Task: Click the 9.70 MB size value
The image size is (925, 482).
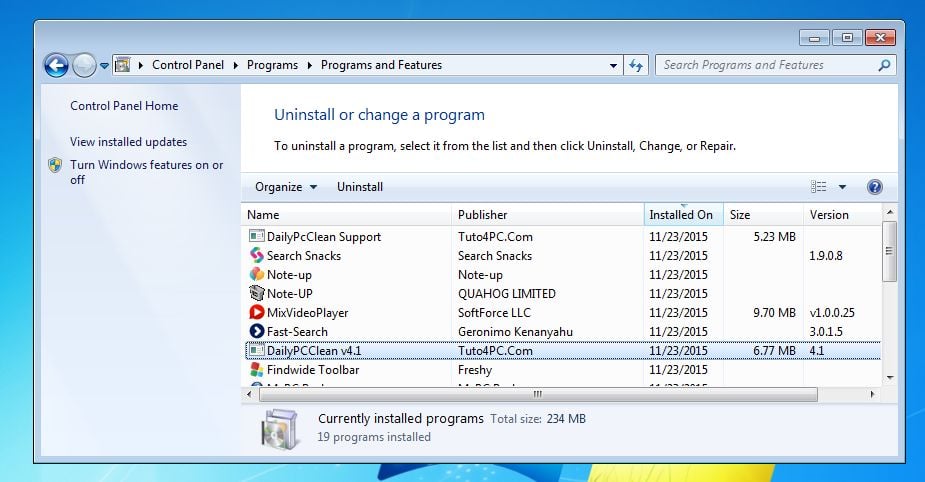Action: [774, 313]
